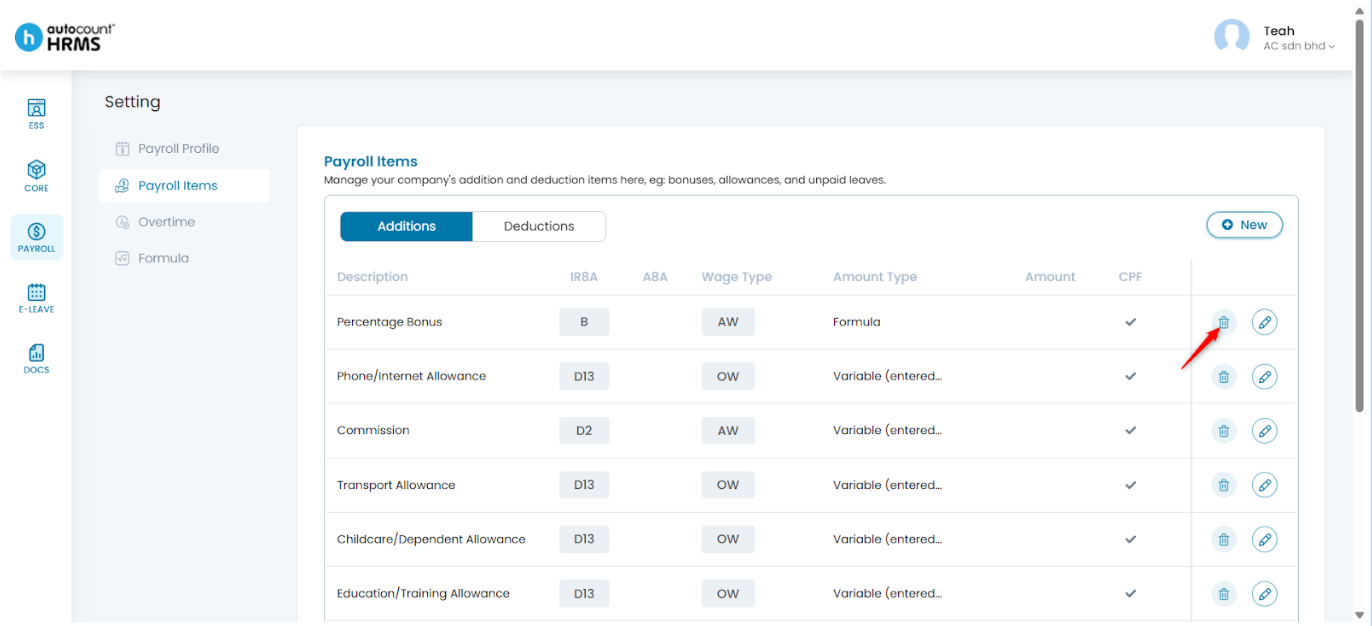1372x626 pixels.
Task: Edit the Percentage Bonus item
Action: point(1265,322)
